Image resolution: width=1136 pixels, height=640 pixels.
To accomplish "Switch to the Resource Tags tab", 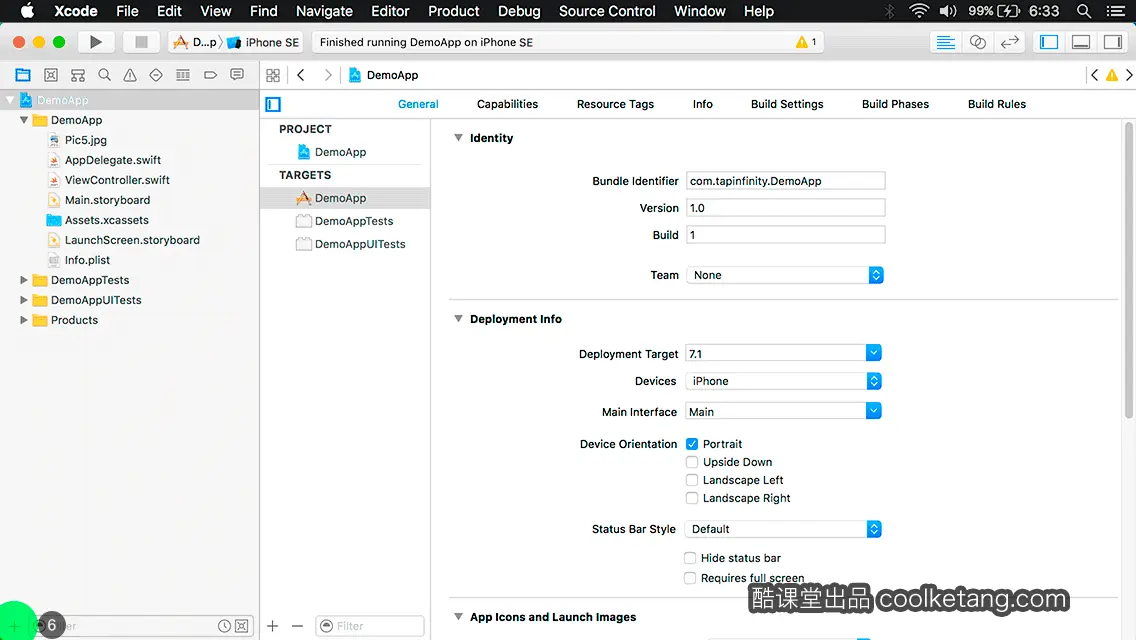I will [615, 104].
